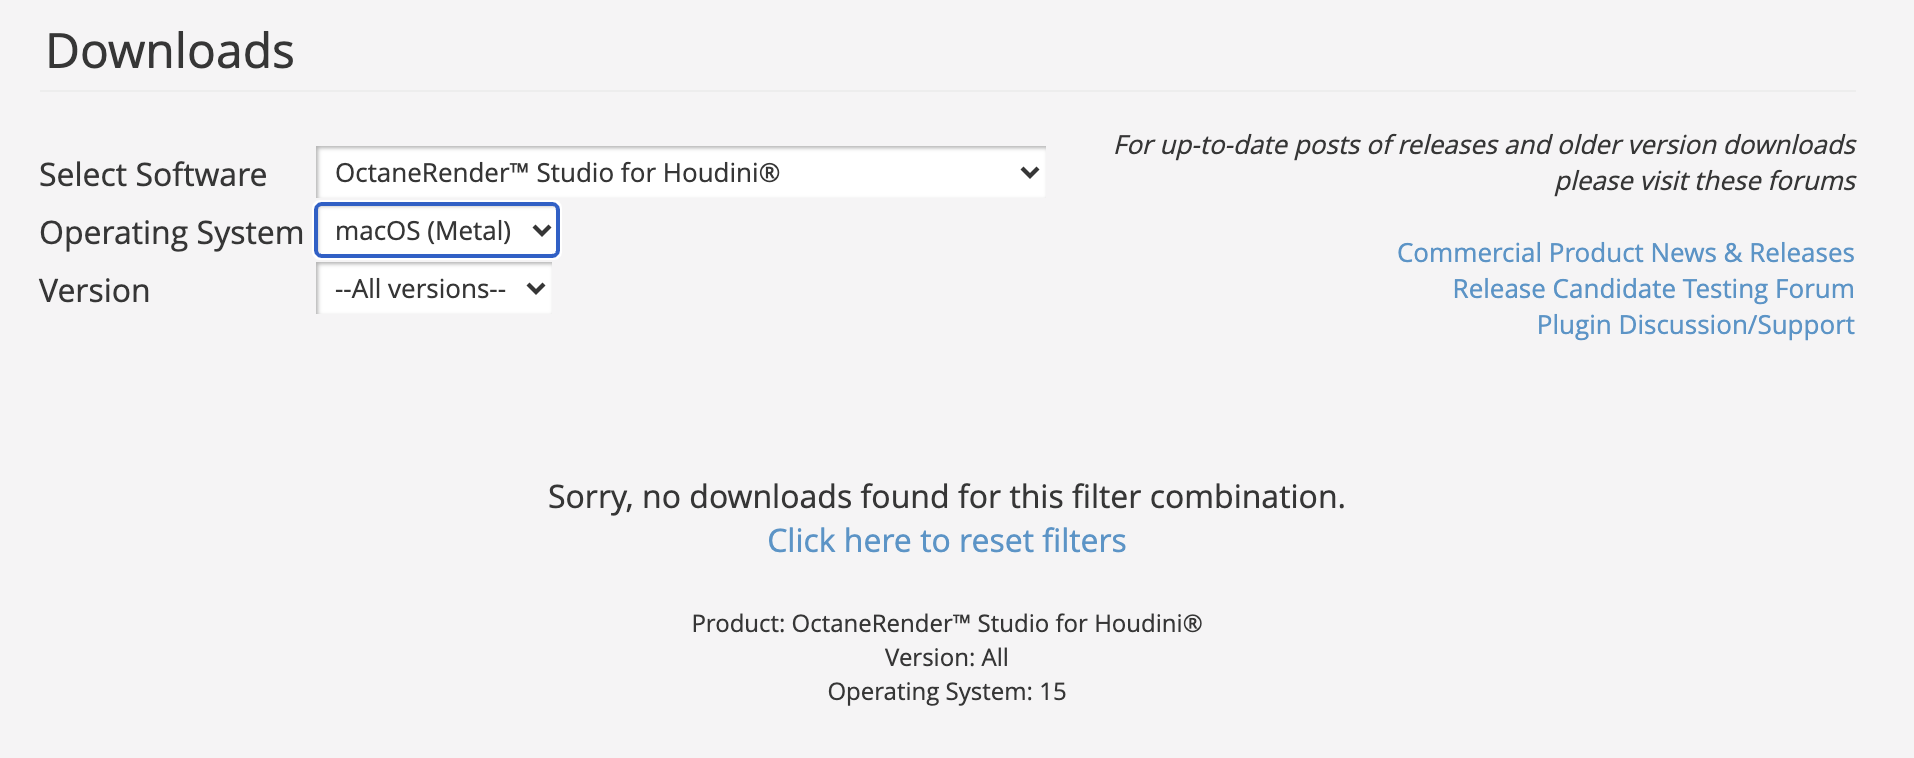Image resolution: width=1914 pixels, height=758 pixels.
Task: Click the italic "For up-to-date posts" note line
Action: pyautogui.click(x=1484, y=145)
